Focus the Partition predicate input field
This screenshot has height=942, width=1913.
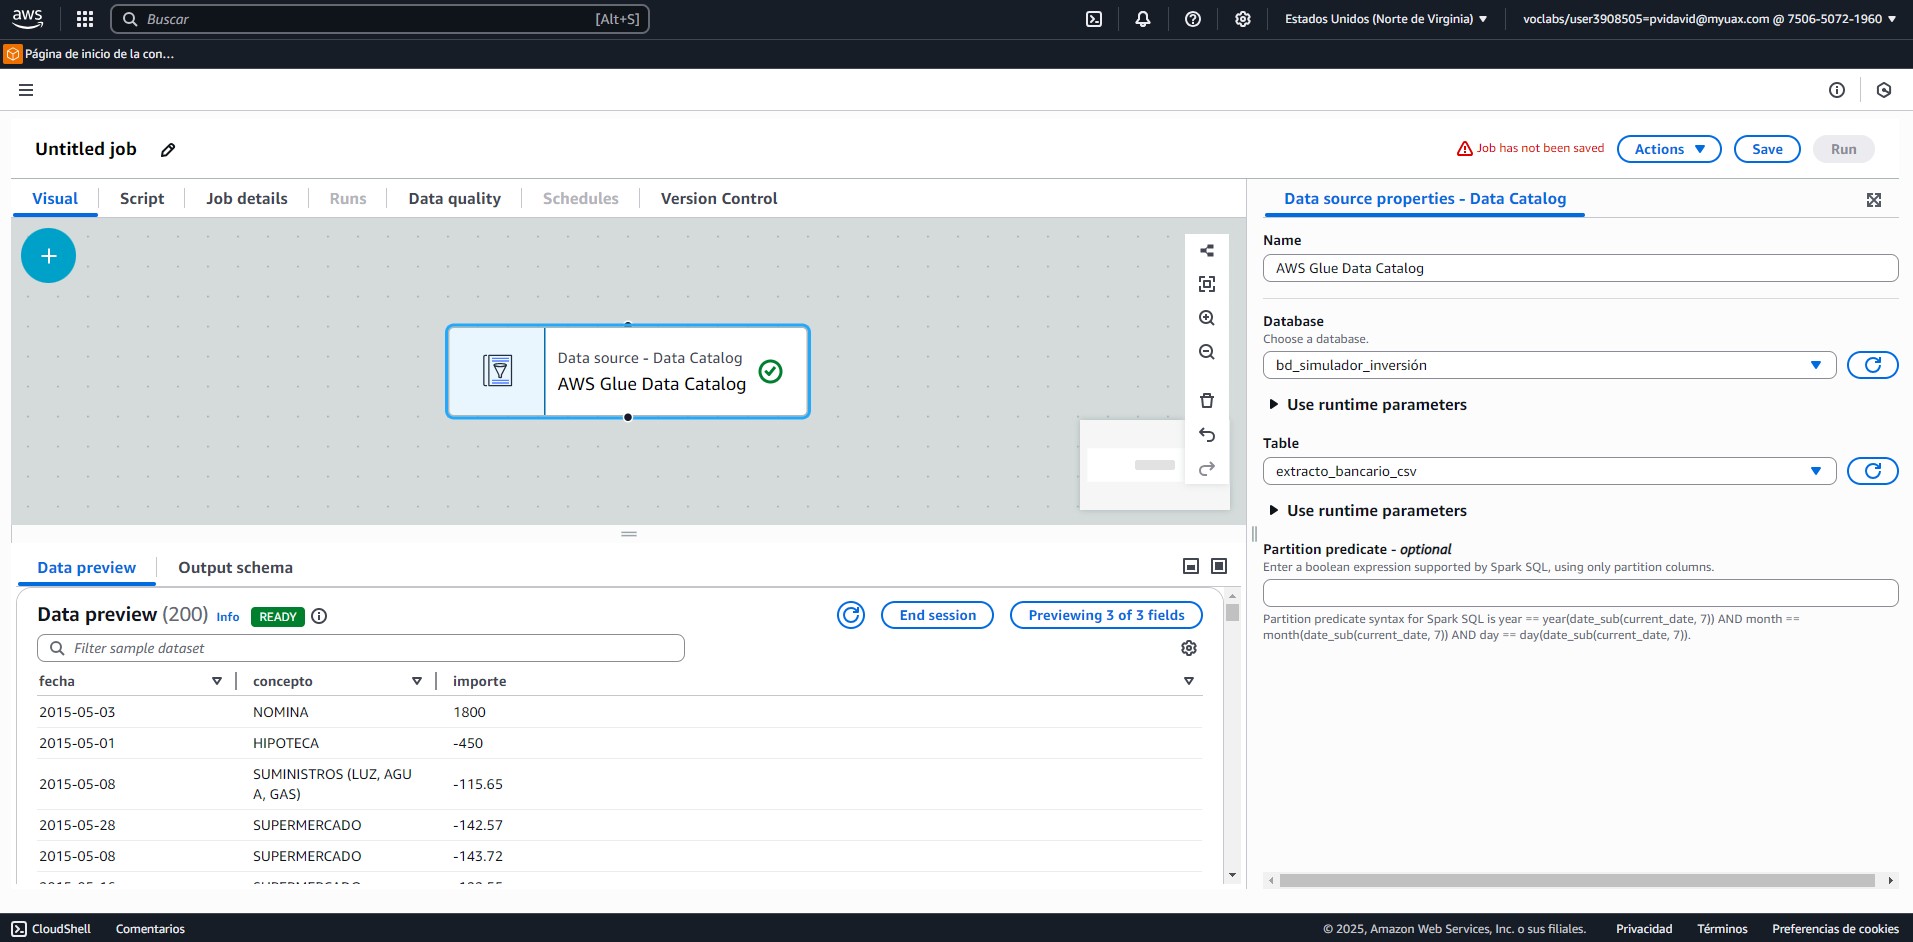[1580, 593]
